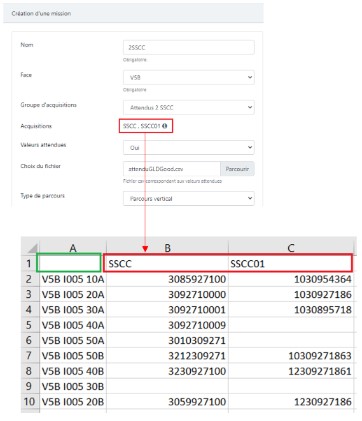Click cell V5B I005 20A
Screen dimensions: 362x421
tap(73, 294)
